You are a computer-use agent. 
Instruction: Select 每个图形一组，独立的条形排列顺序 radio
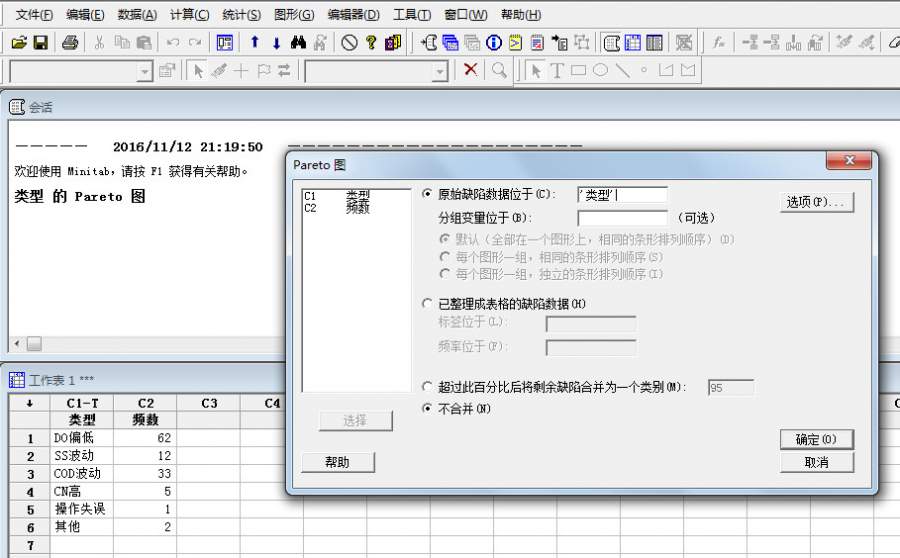click(444, 274)
